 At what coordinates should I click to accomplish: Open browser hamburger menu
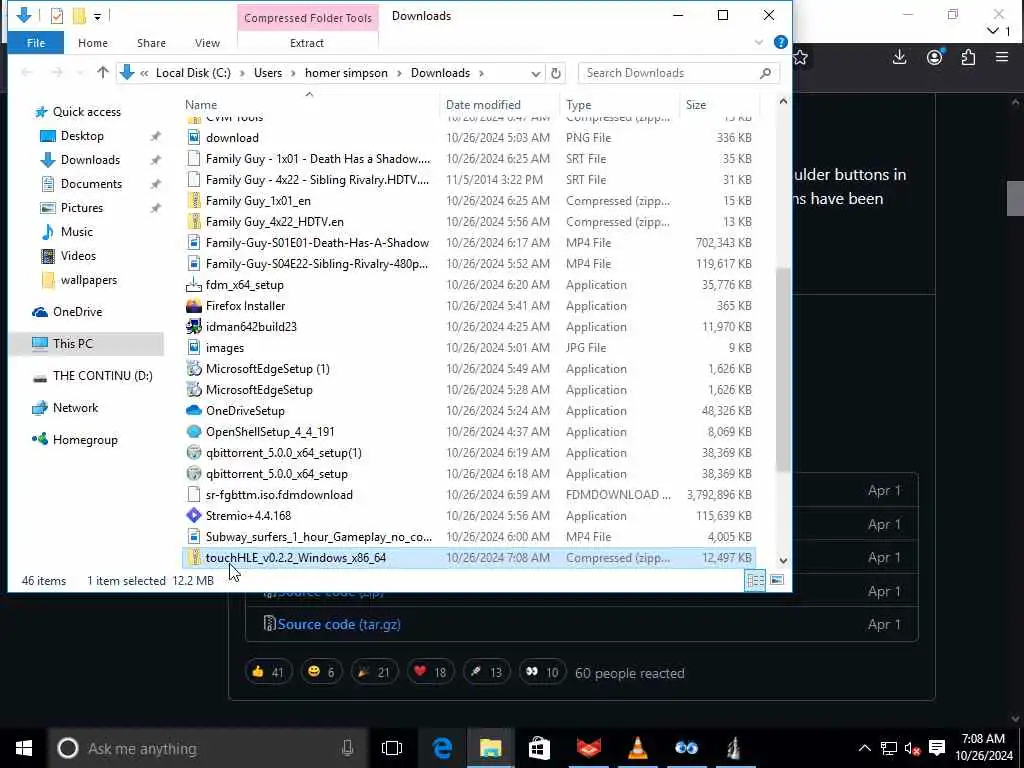click(x=1002, y=57)
